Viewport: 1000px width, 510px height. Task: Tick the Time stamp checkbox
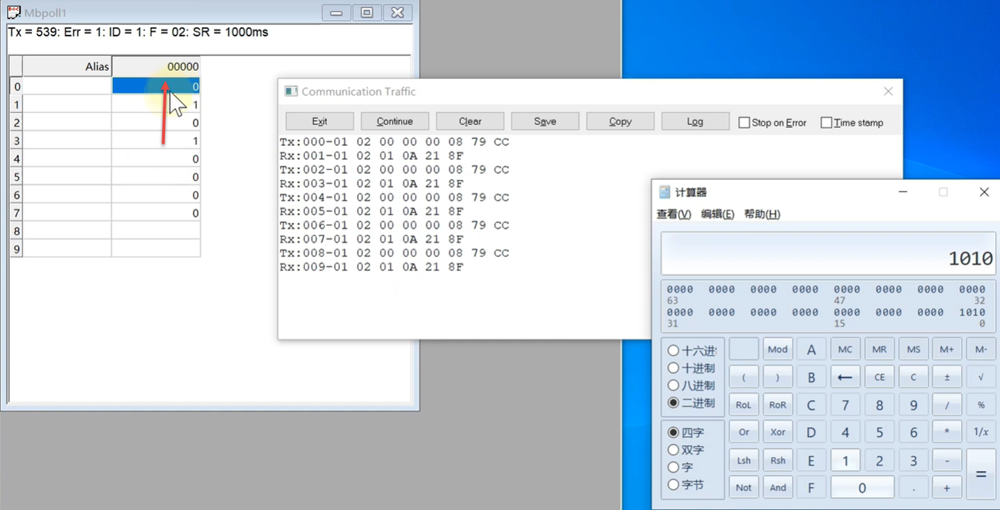point(826,123)
